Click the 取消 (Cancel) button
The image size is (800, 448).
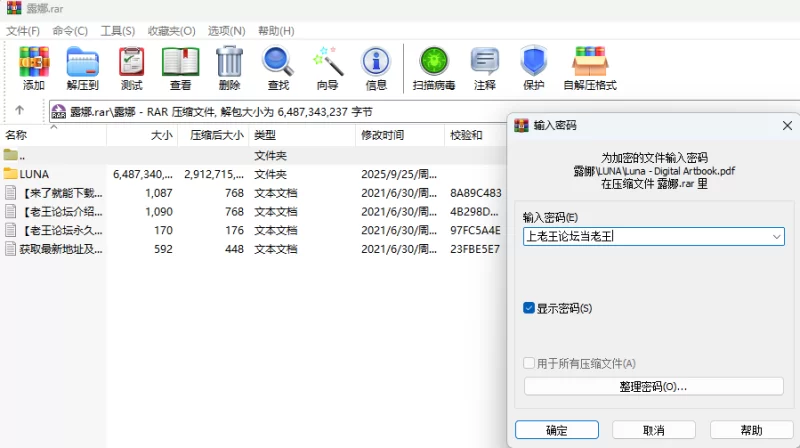click(x=654, y=430)
